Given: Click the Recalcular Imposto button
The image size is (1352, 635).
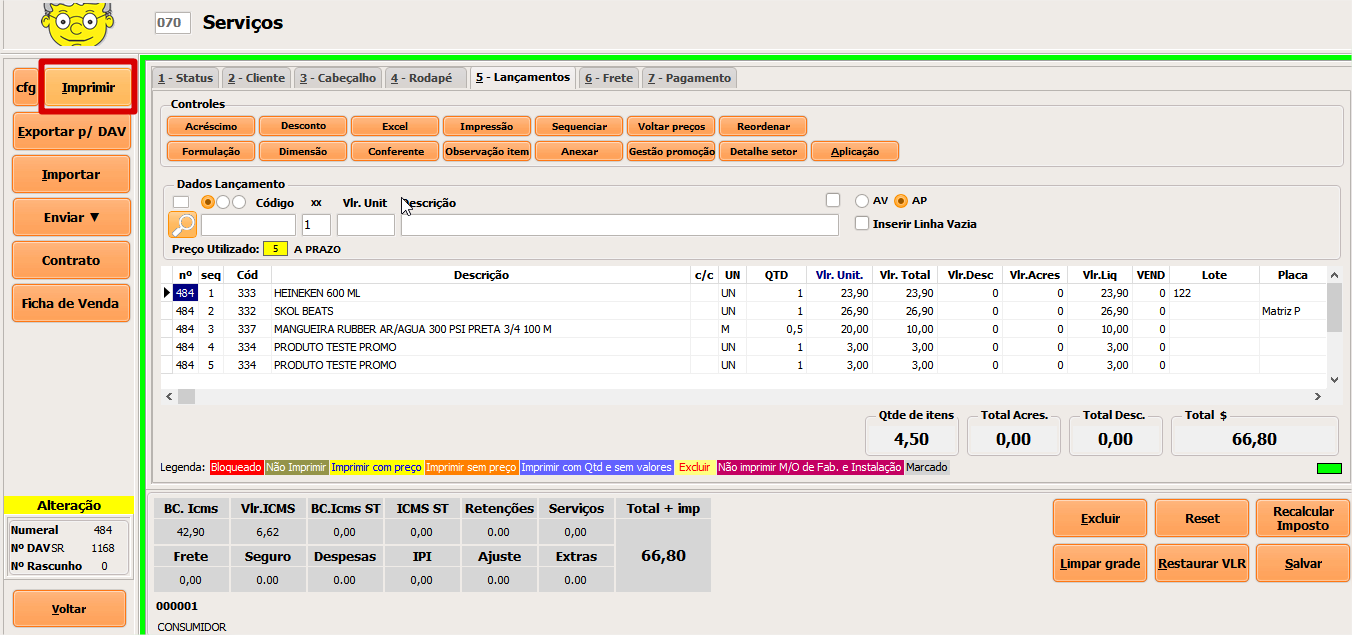Looking at the screenshot, I should [1301, 518].
